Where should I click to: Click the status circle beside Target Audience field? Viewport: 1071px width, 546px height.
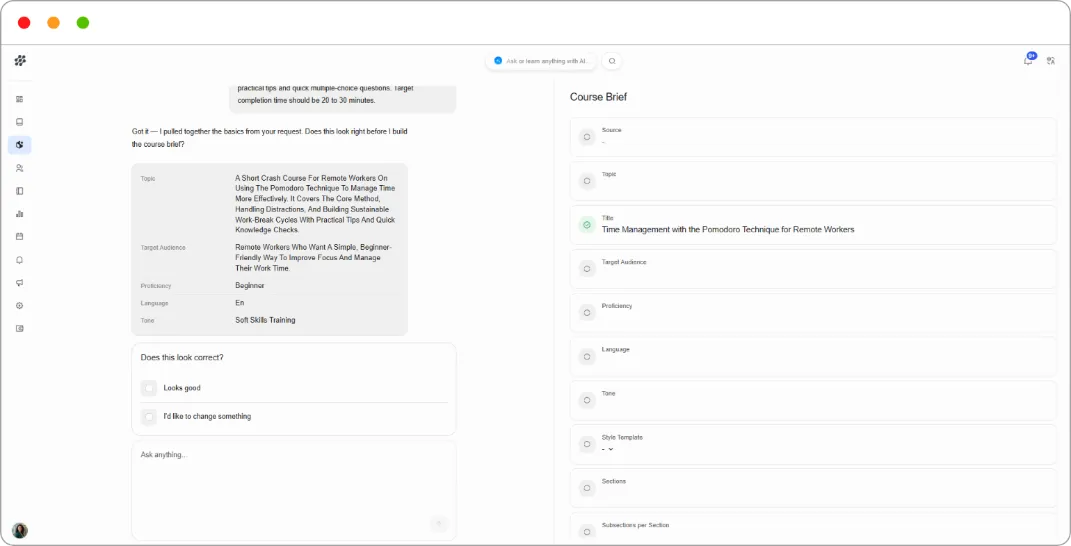[x=587, y=269]
